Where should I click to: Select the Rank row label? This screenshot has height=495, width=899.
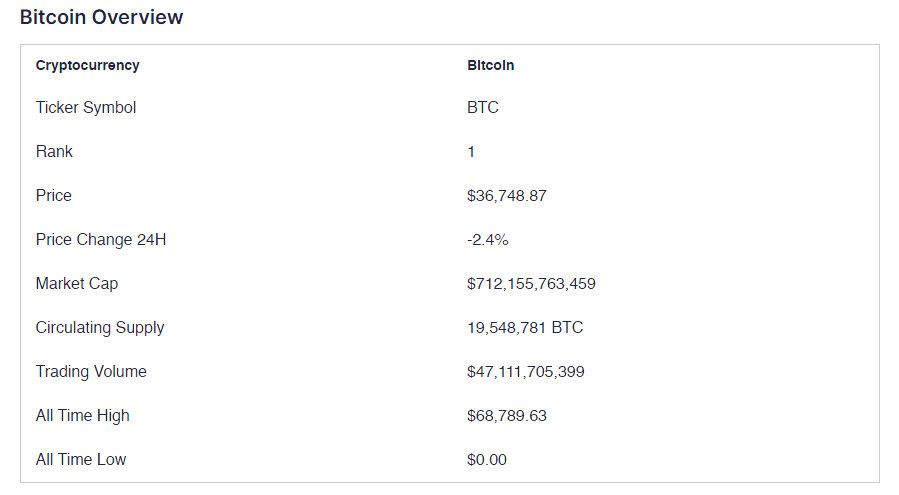tap(54, 152)
